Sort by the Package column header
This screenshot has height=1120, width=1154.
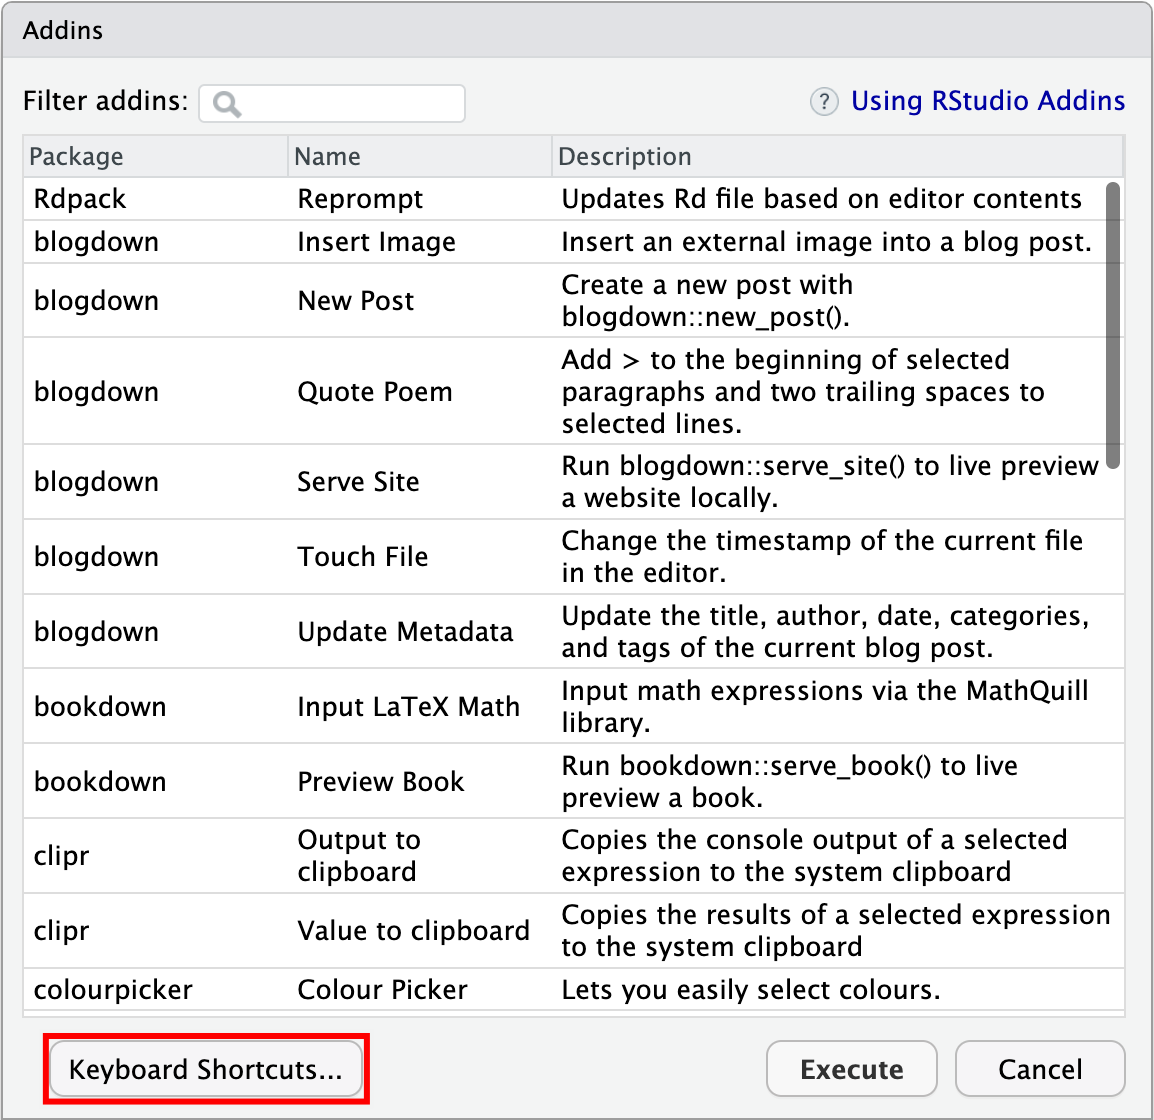[155, 156]
